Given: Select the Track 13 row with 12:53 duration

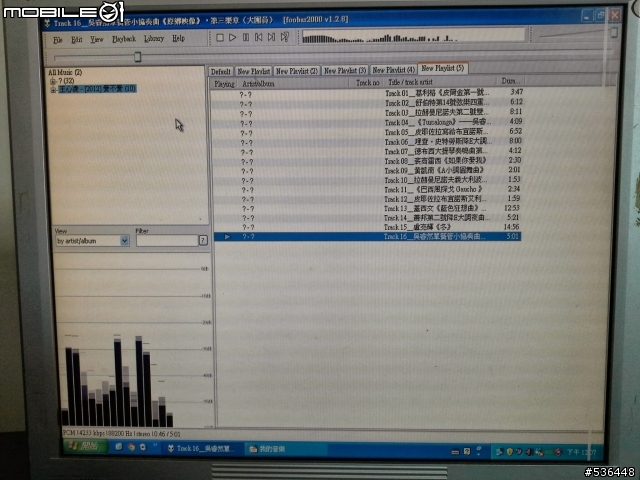Looking at the screenshot, I should coord(367,208).
